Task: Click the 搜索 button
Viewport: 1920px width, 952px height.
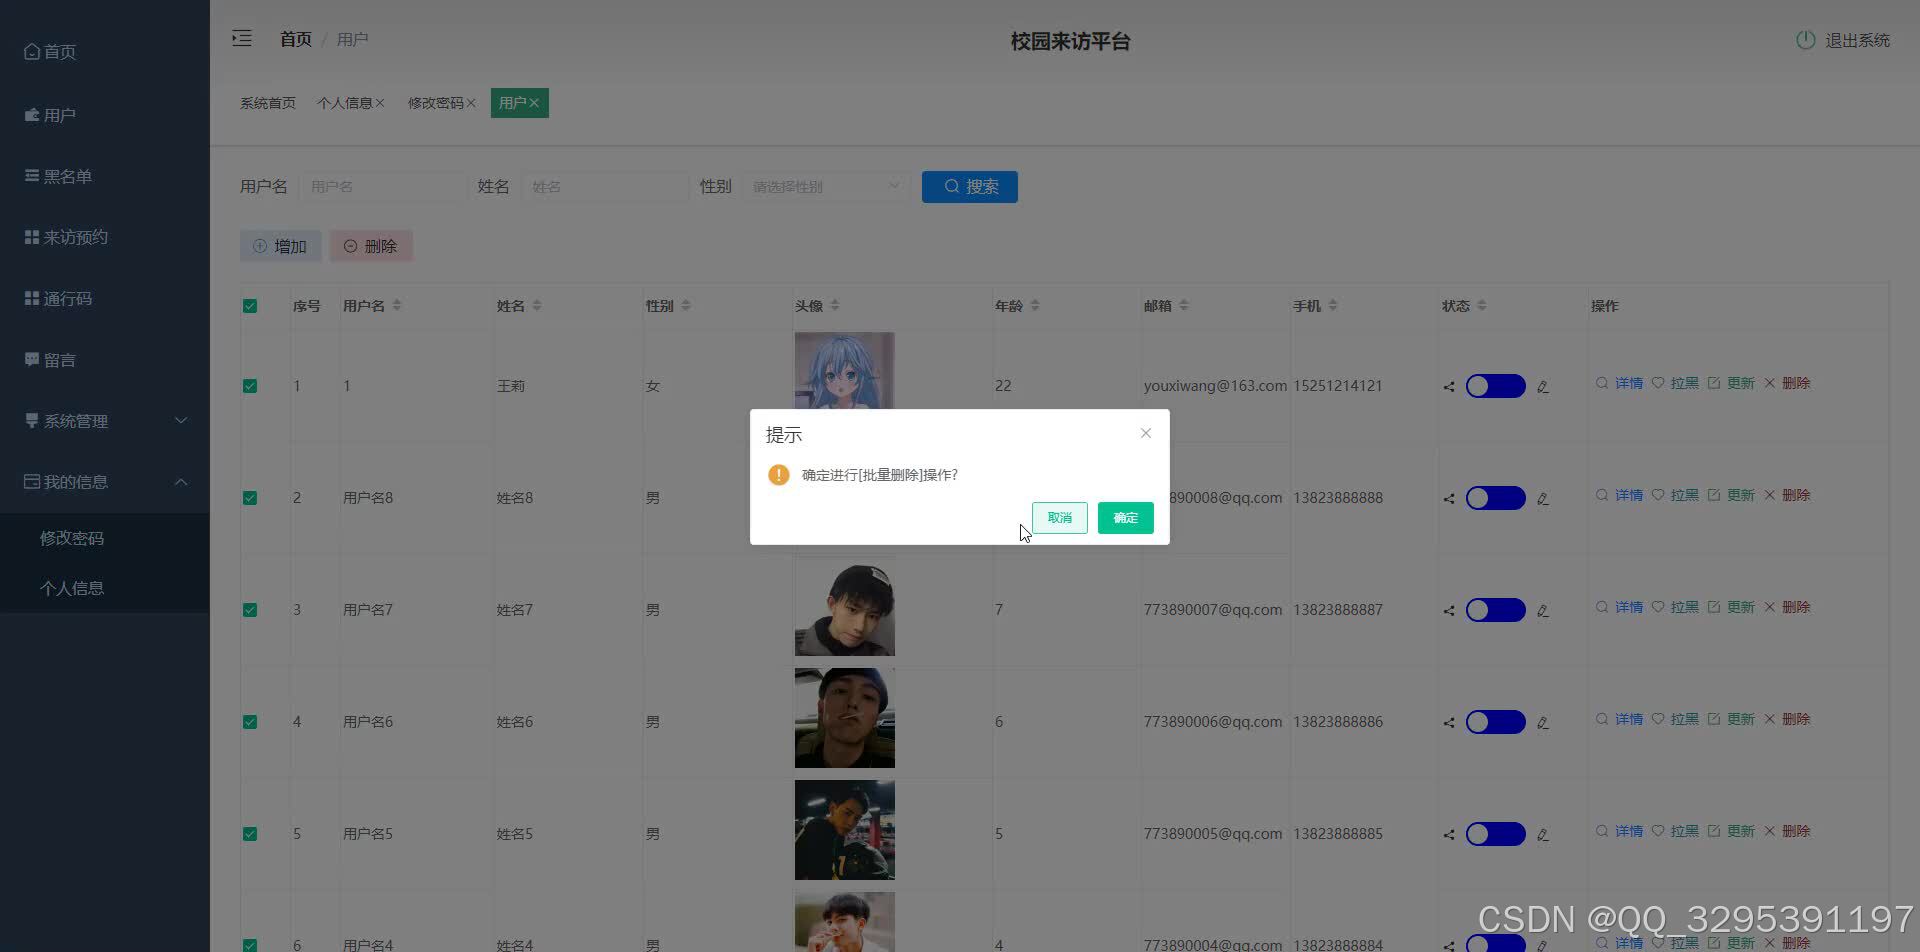Action: point(969,187)
